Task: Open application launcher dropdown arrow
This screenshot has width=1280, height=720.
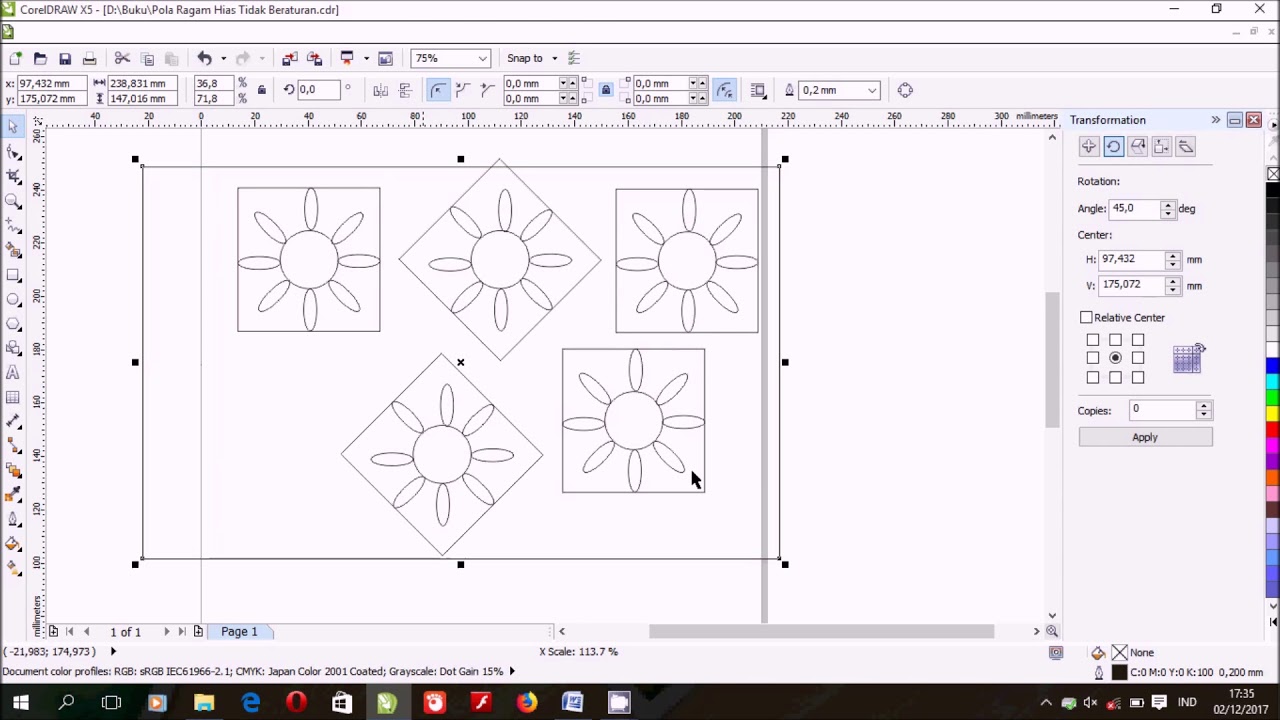Action: [x=365, y=58]
